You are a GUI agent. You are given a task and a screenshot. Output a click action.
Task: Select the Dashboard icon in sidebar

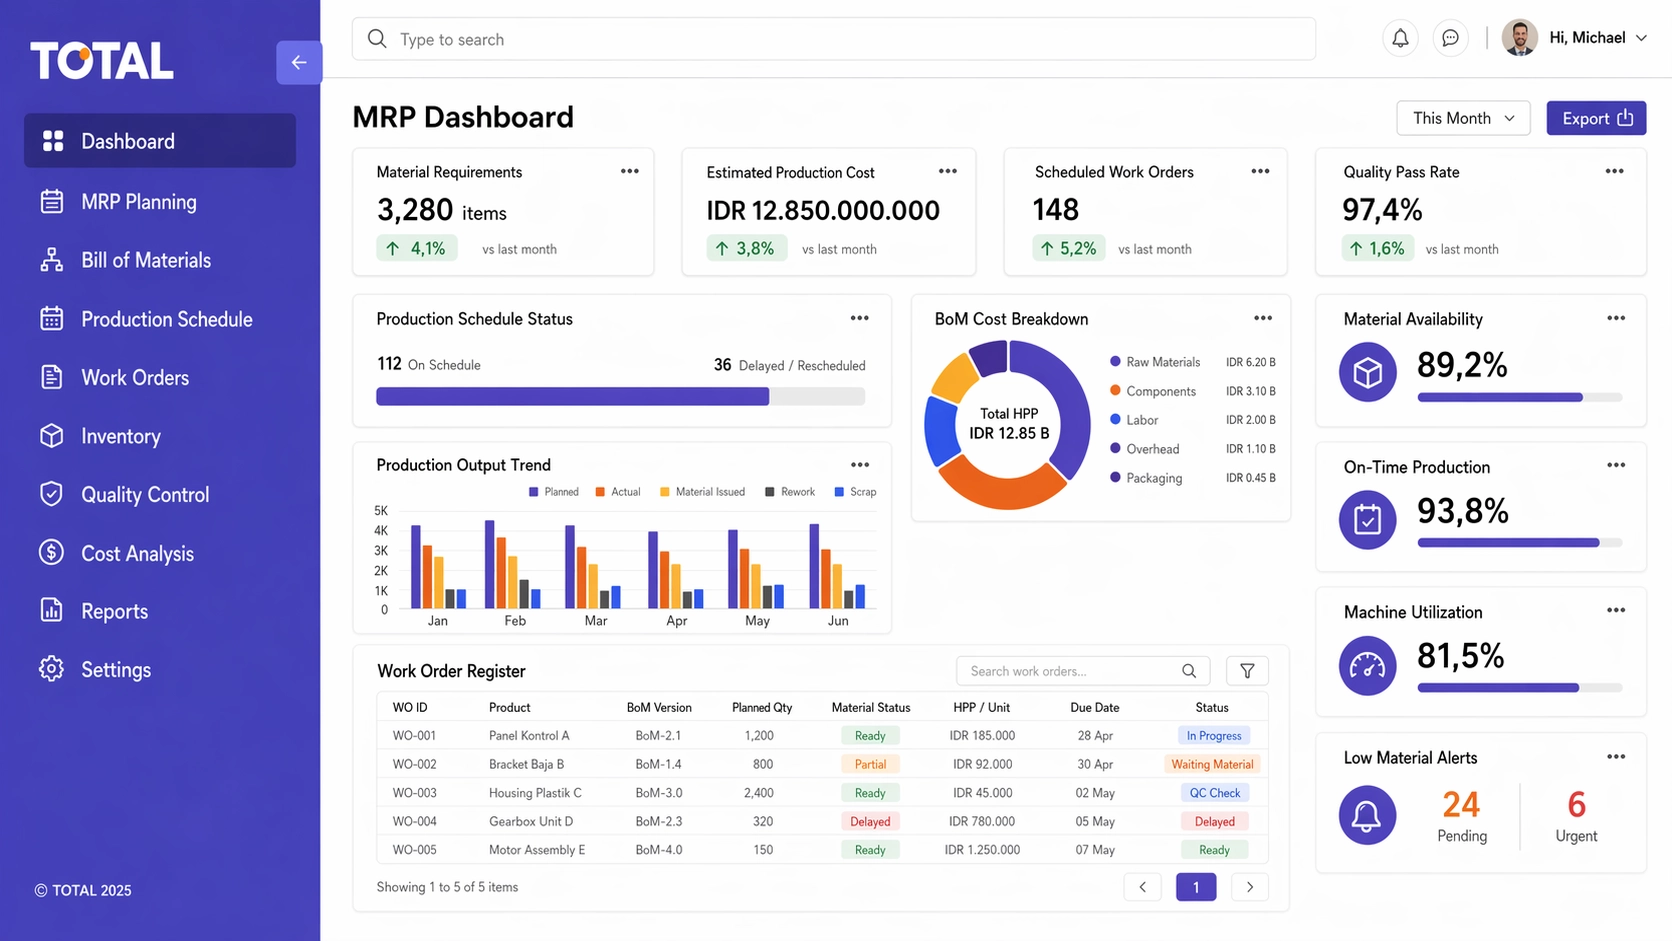point(52,140)
